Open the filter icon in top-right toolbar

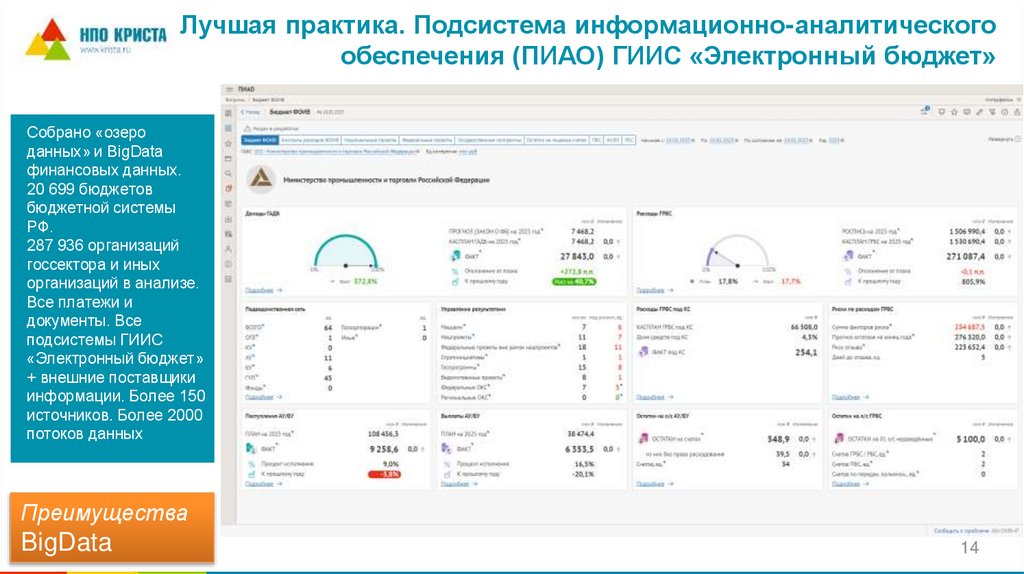[x=992, y=112]
